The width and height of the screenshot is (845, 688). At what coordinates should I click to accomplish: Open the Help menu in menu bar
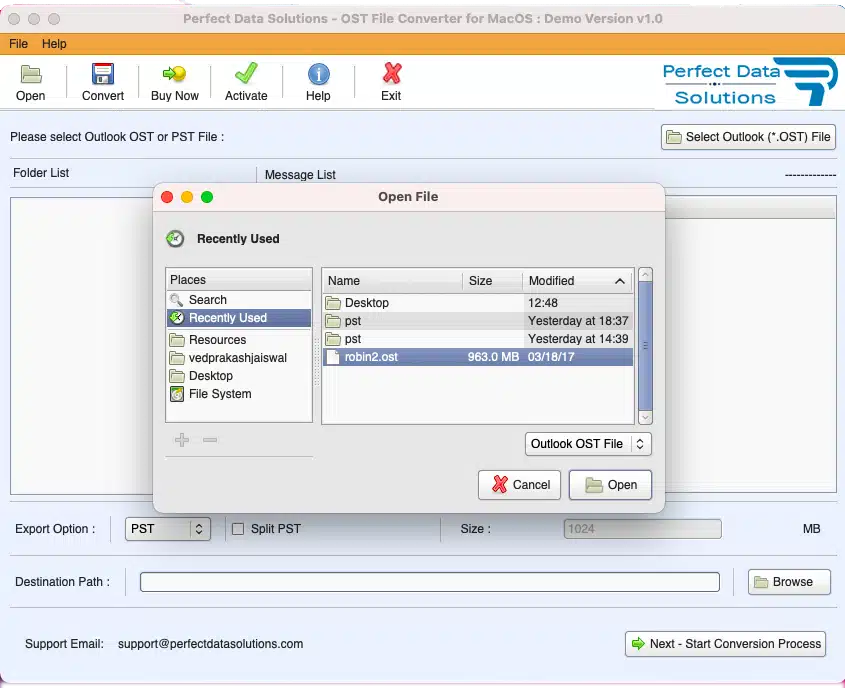tap(54, 44)
